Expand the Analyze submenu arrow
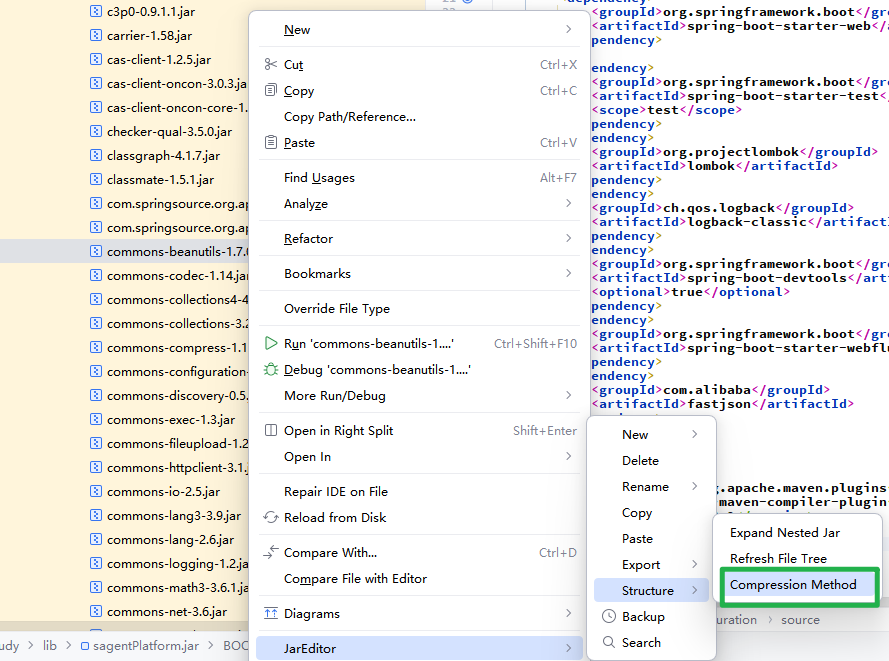Screen dimensions: 889x661 point(569,204)
